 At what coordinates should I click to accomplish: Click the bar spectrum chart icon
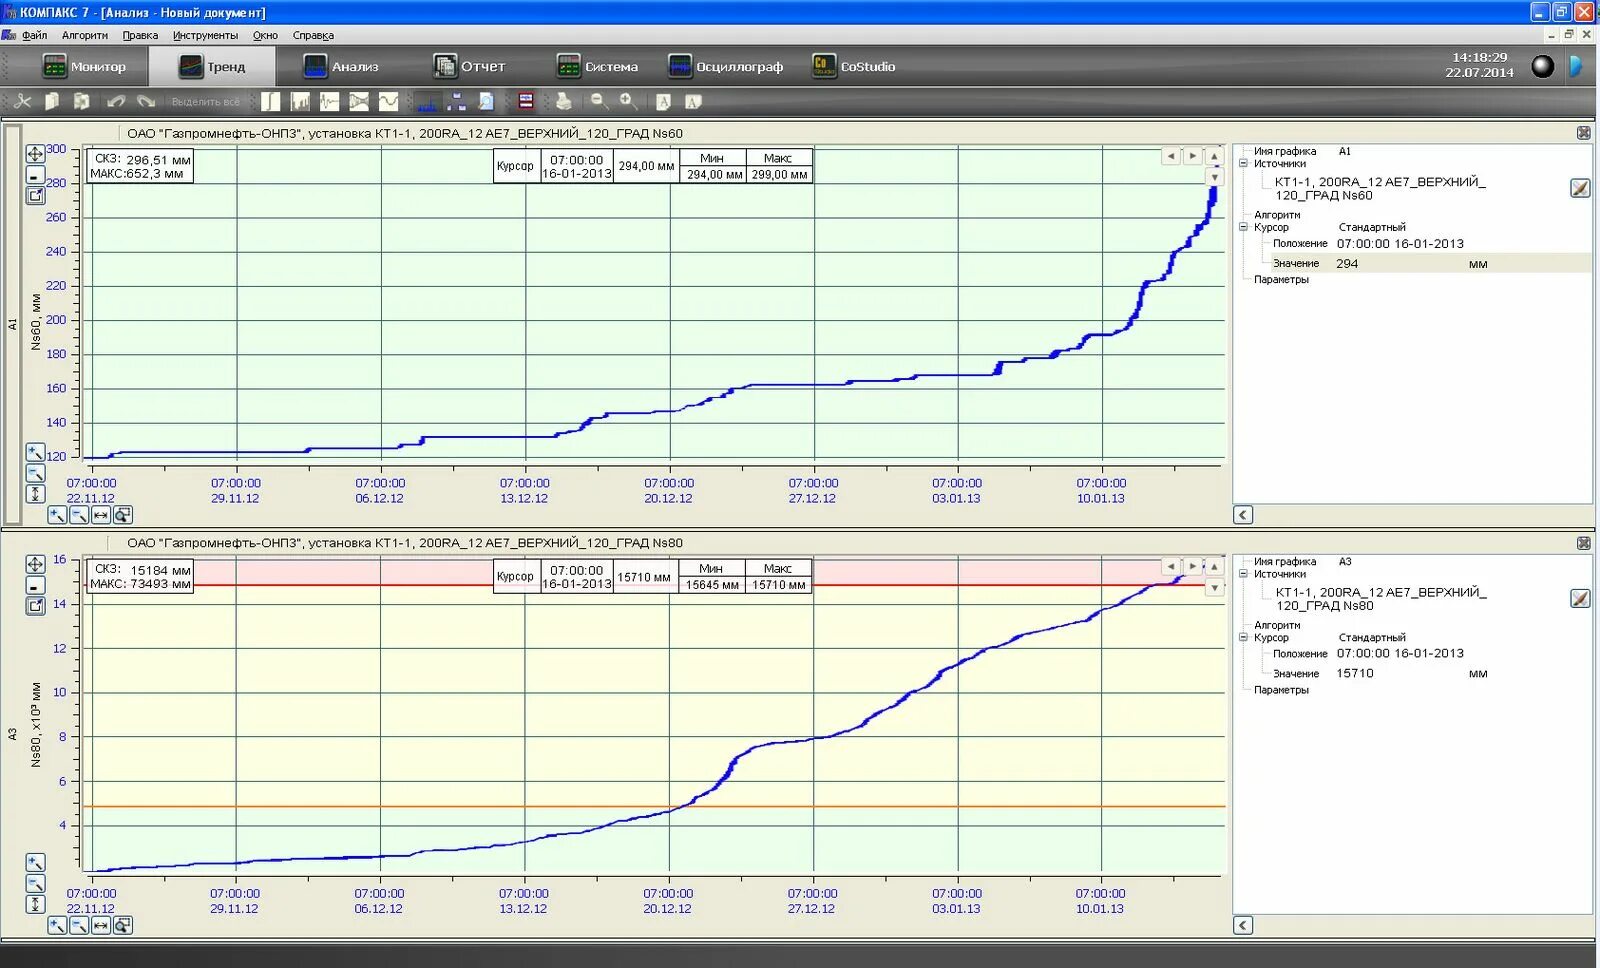(300, 101)
